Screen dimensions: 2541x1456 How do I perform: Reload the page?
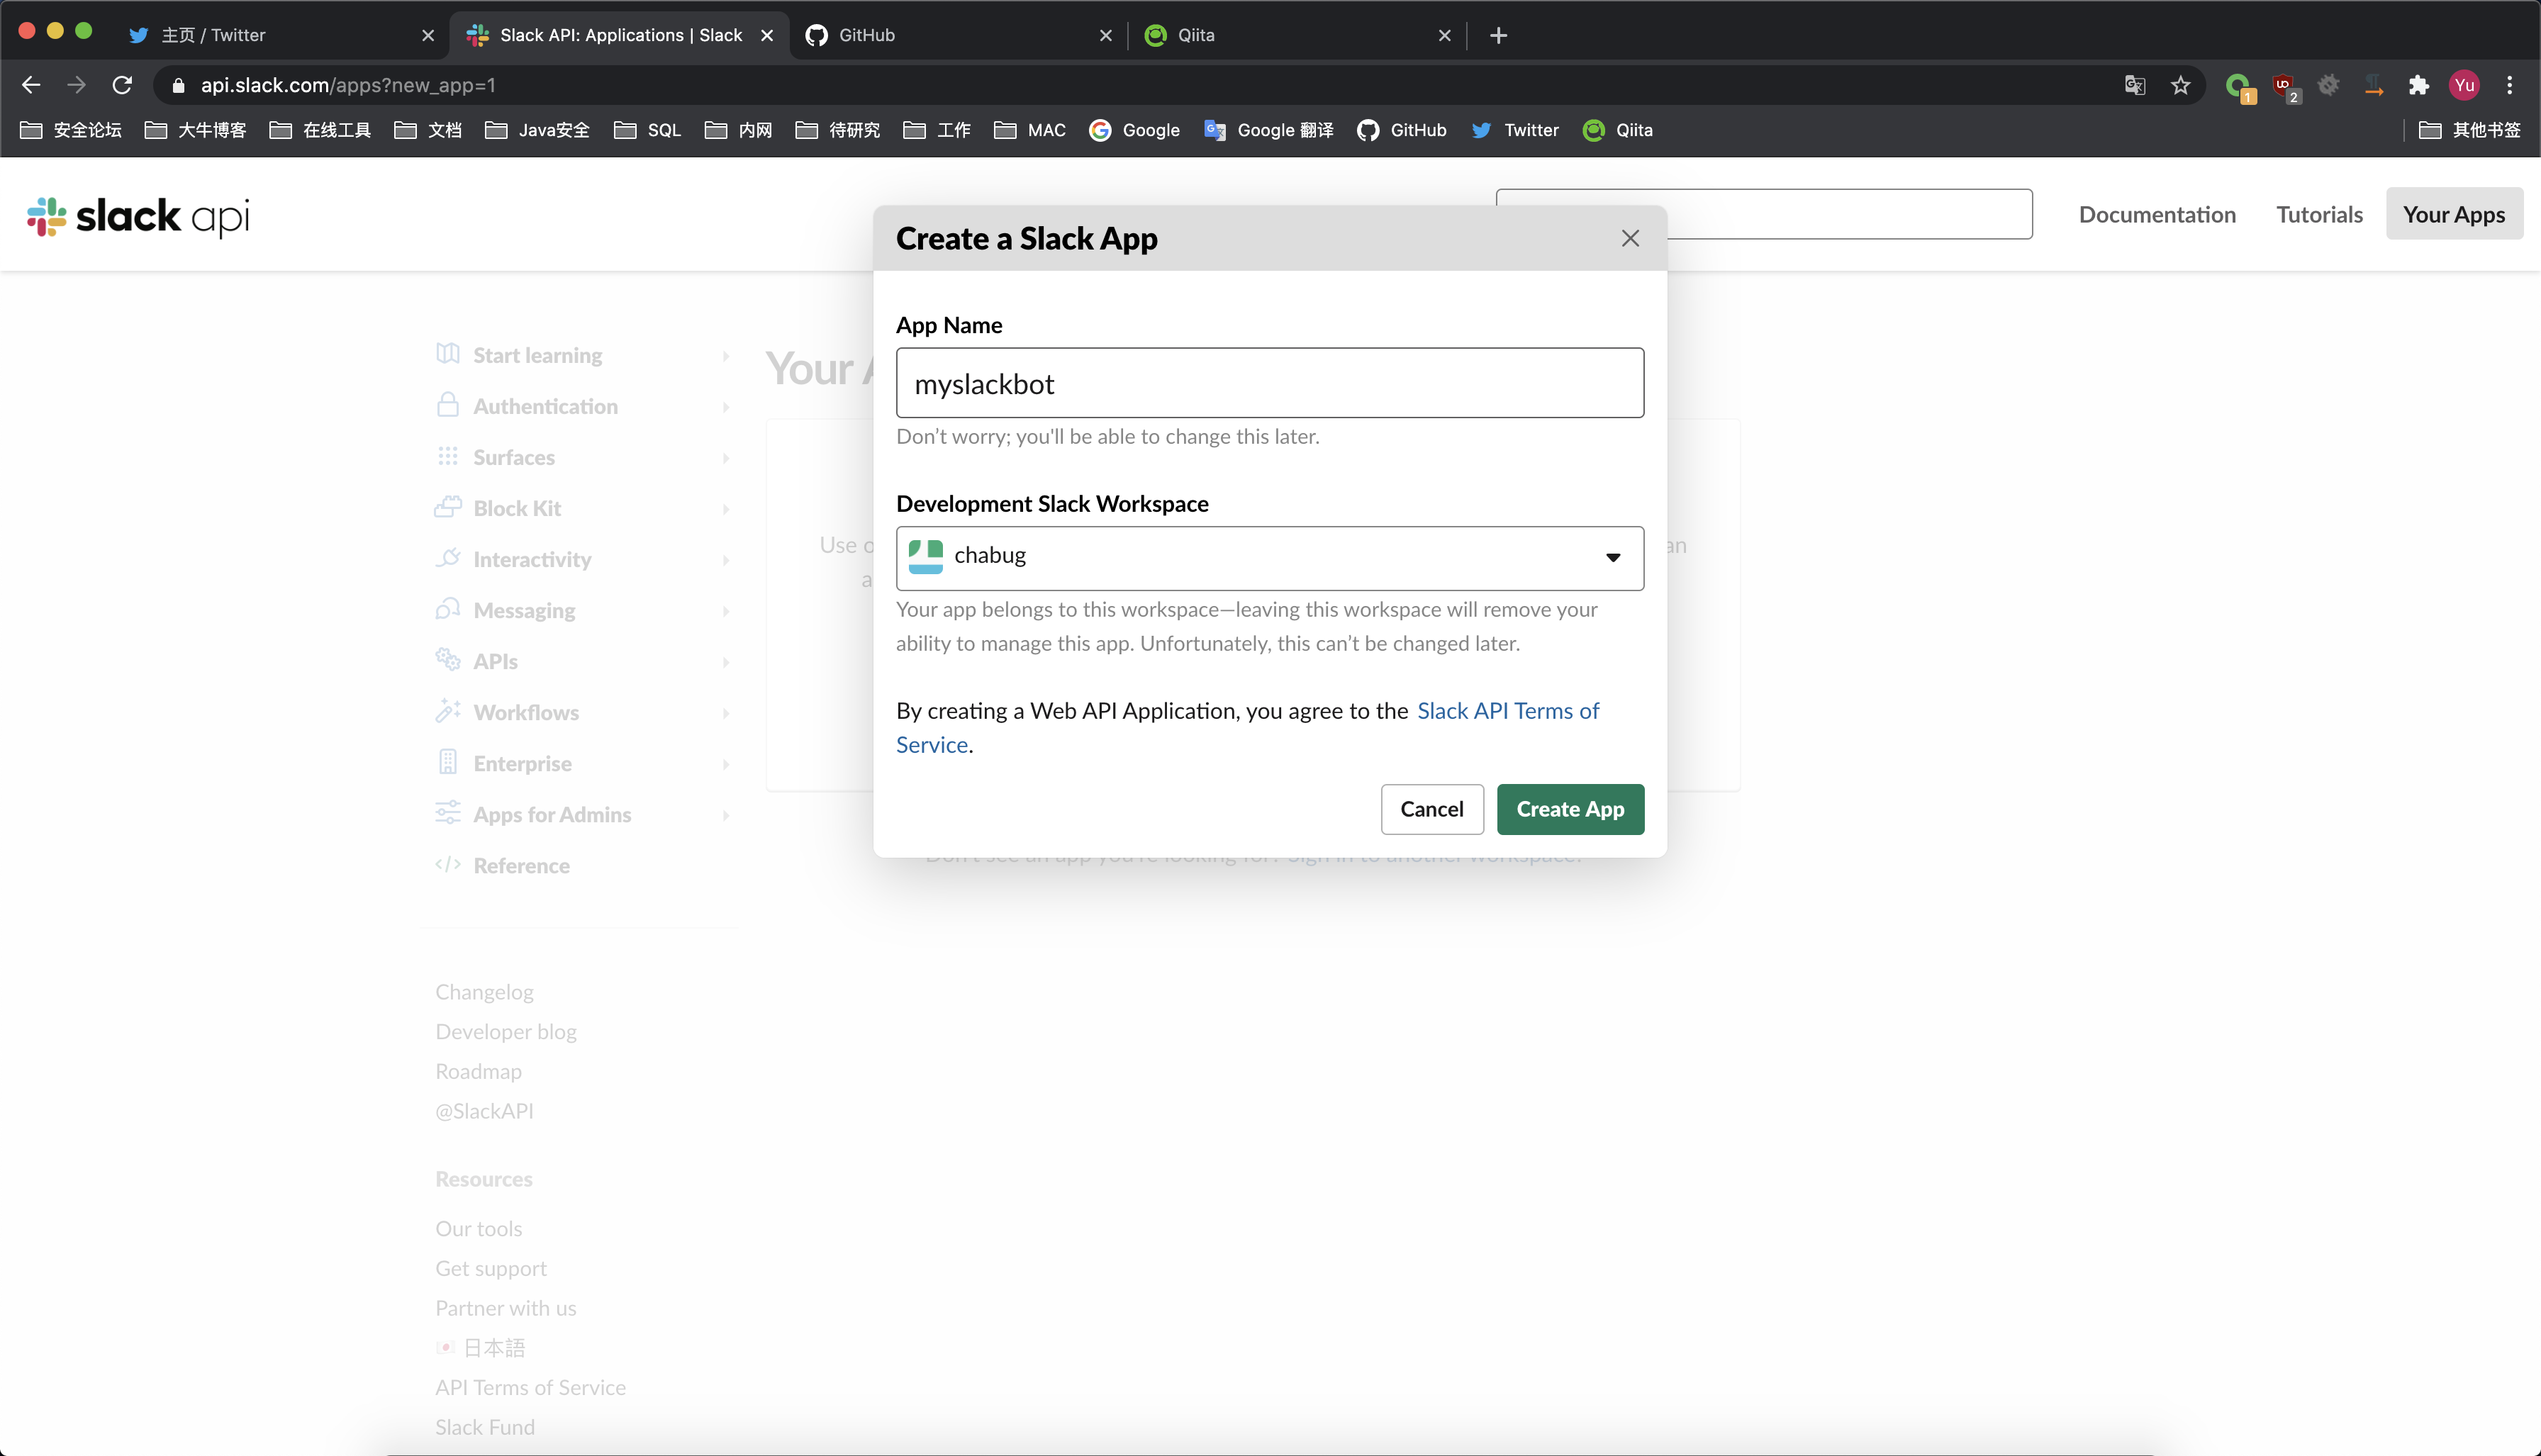pyautogui.click(x=122, y=85)
